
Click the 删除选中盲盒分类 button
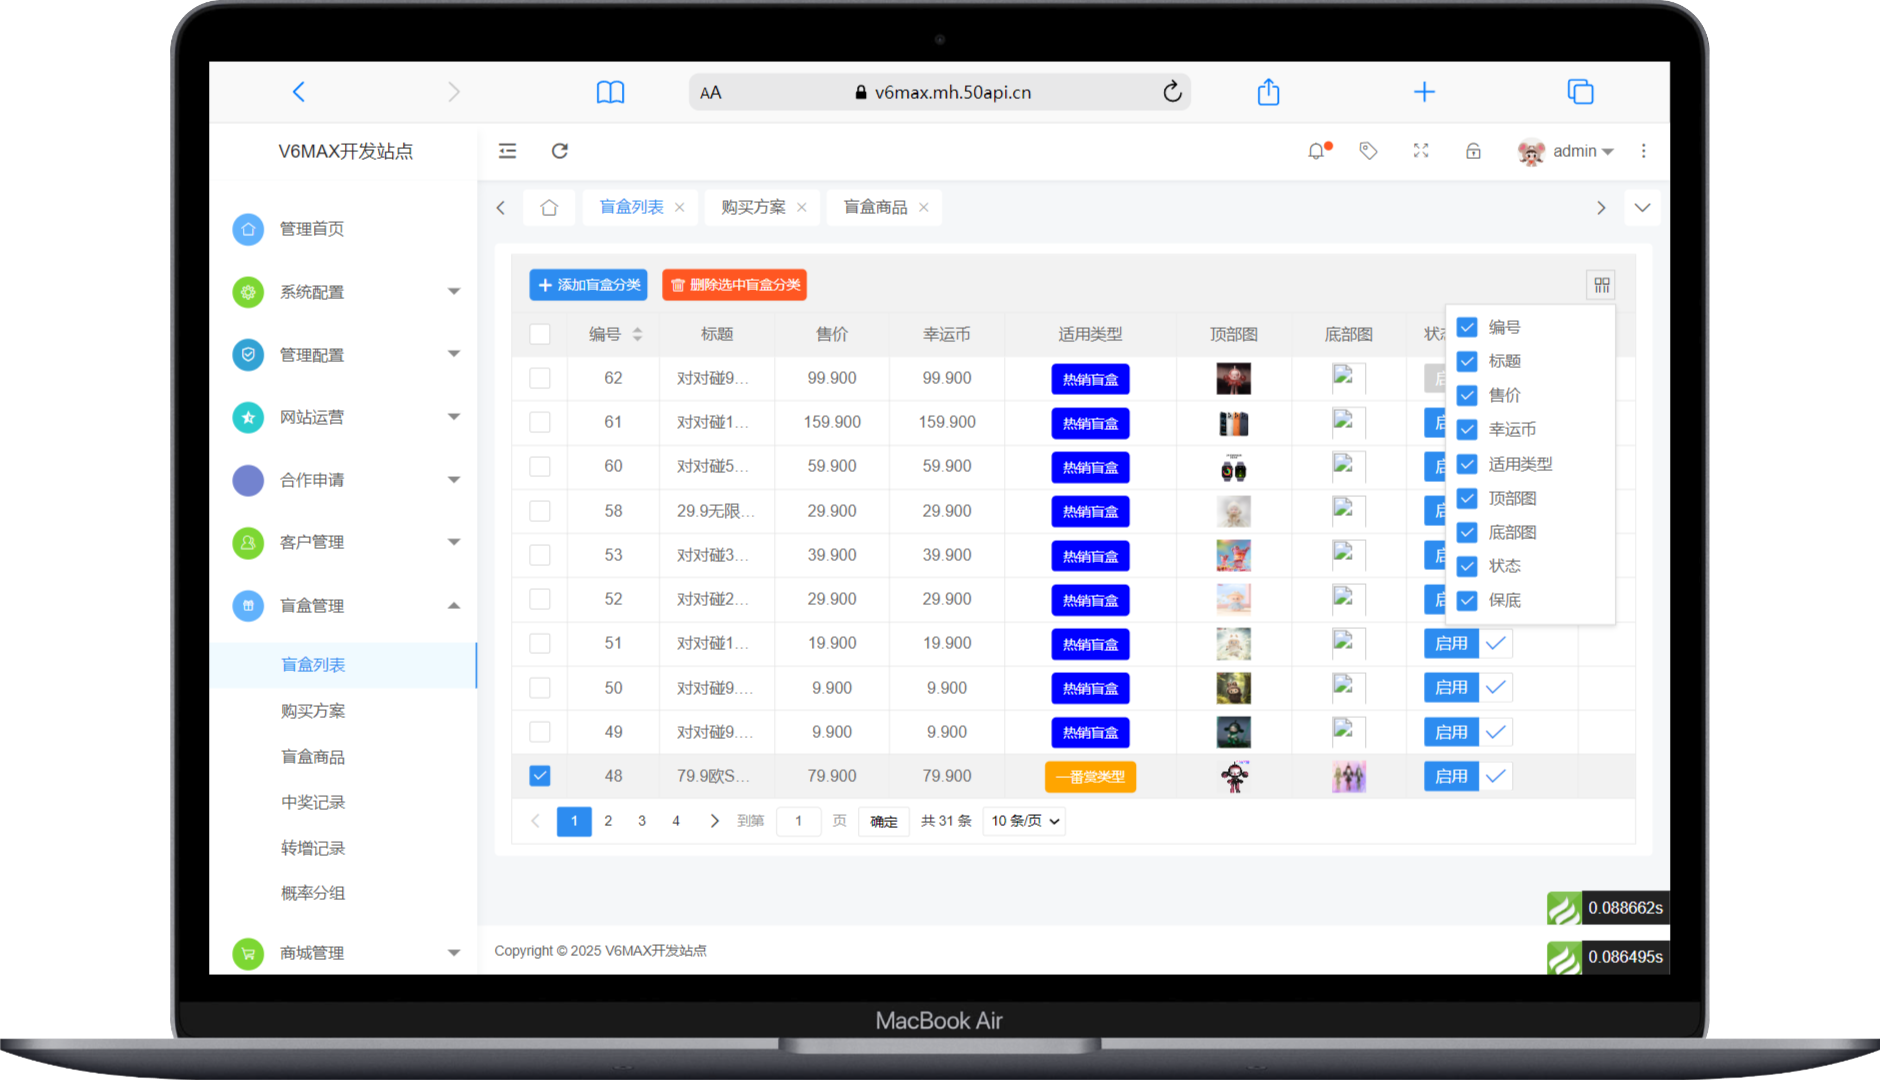tap(734, 285)
